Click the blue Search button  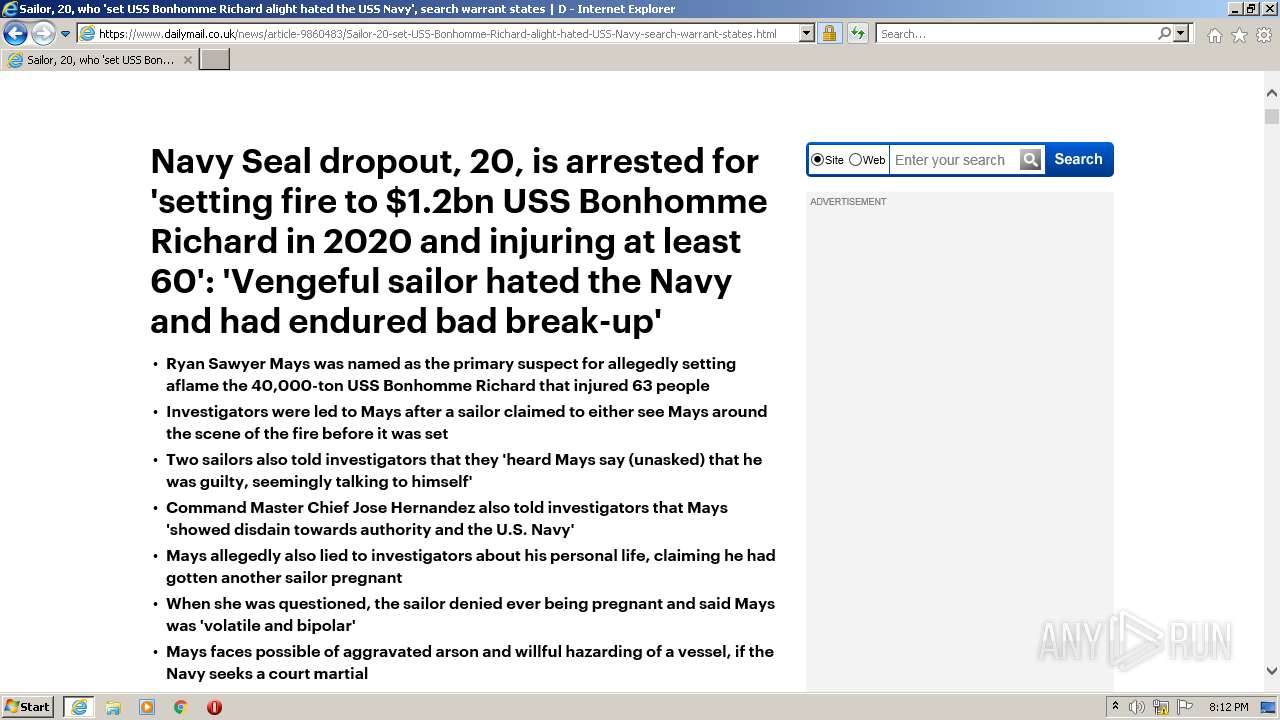(1078, 159)
